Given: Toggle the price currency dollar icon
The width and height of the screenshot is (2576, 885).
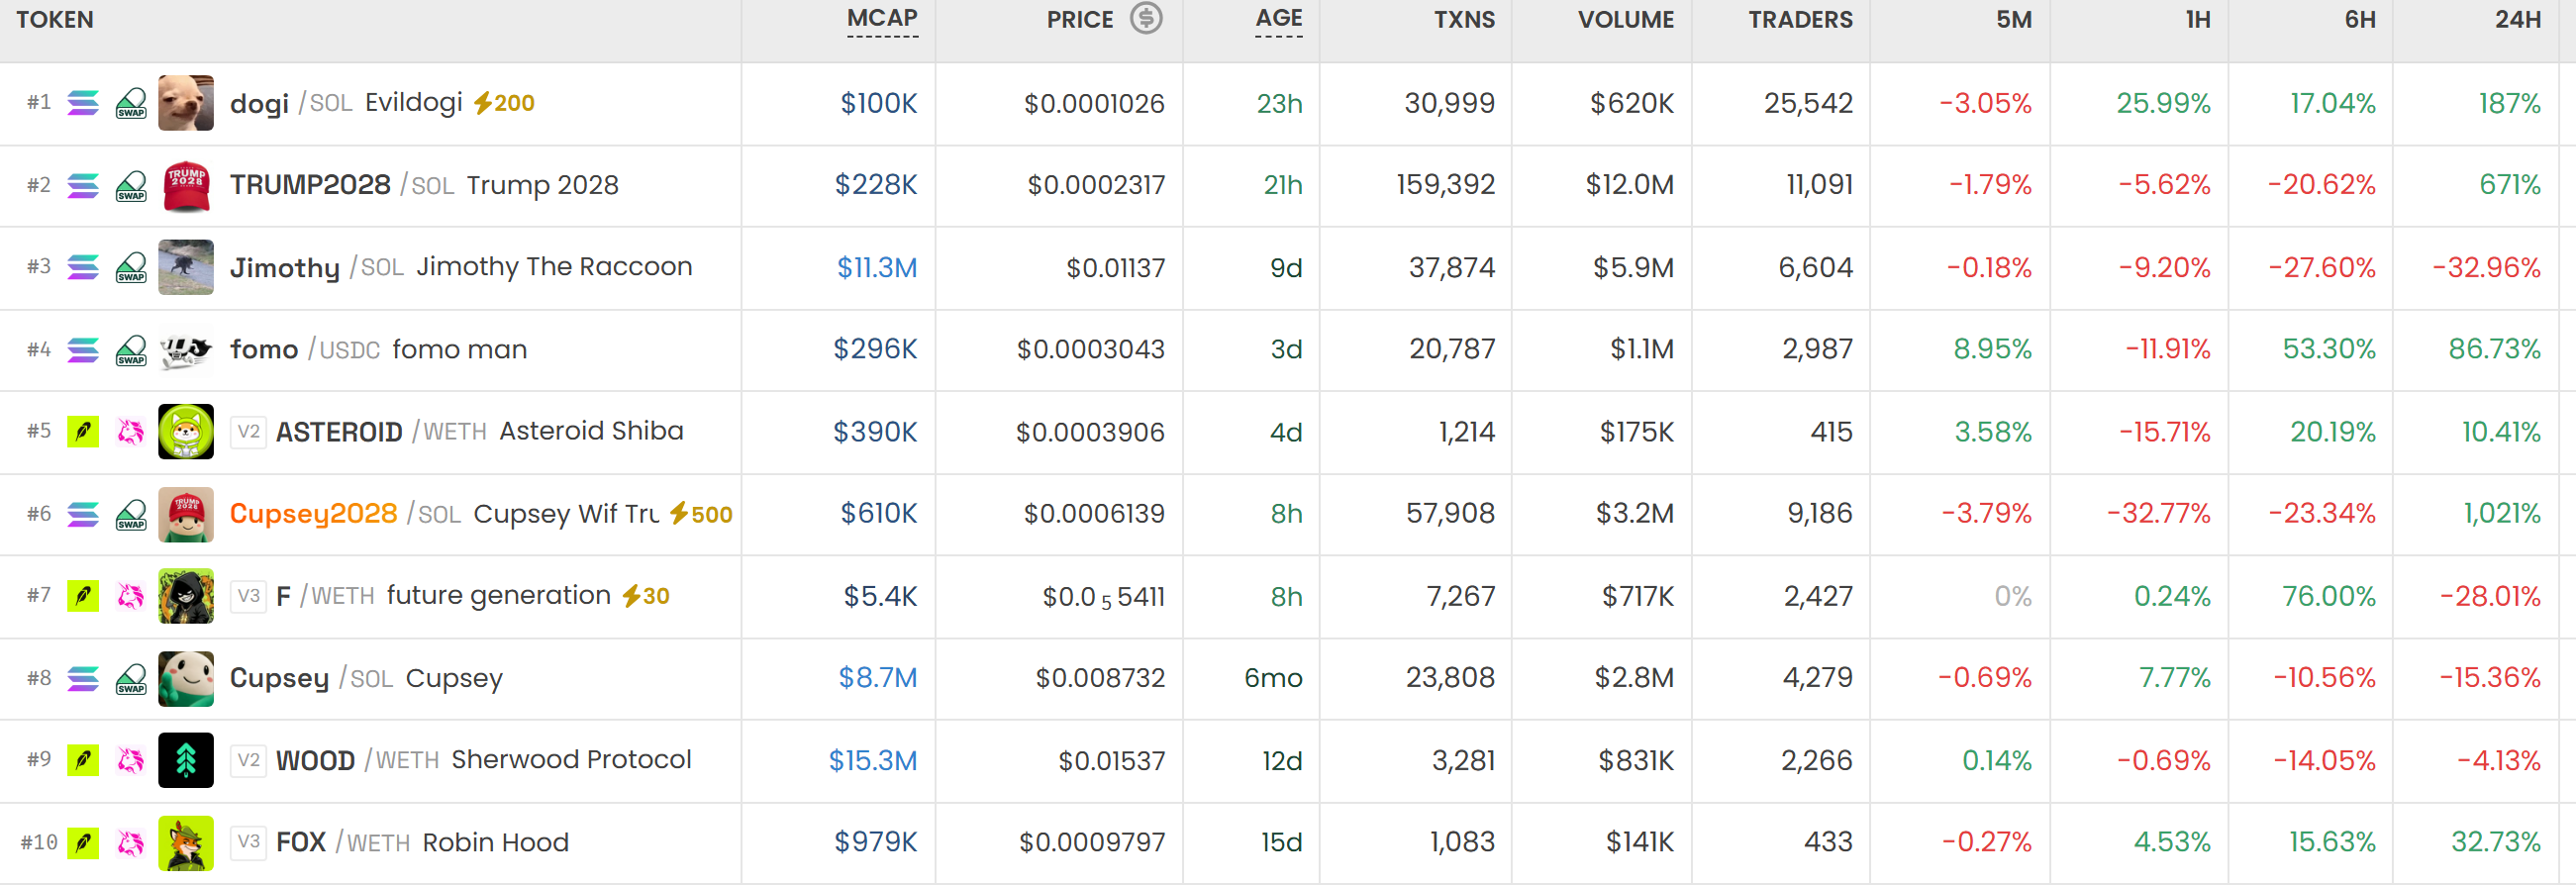Looking at the screenshot, I should (1146, 18).
